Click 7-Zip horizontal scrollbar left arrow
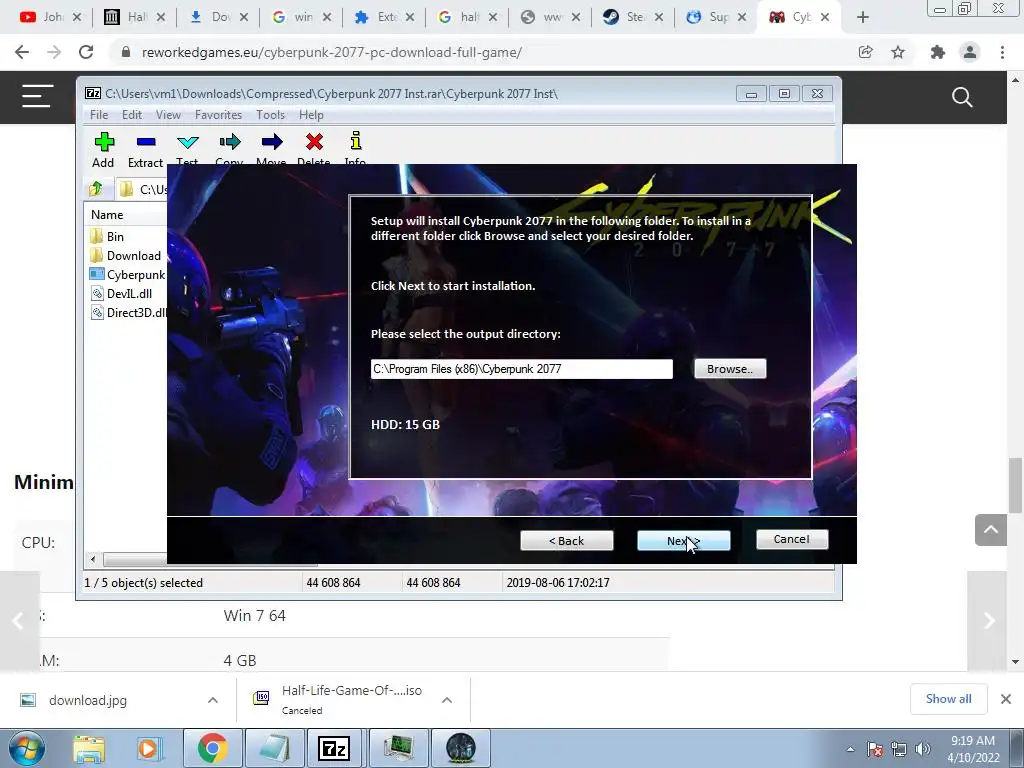 pos(93,560)
